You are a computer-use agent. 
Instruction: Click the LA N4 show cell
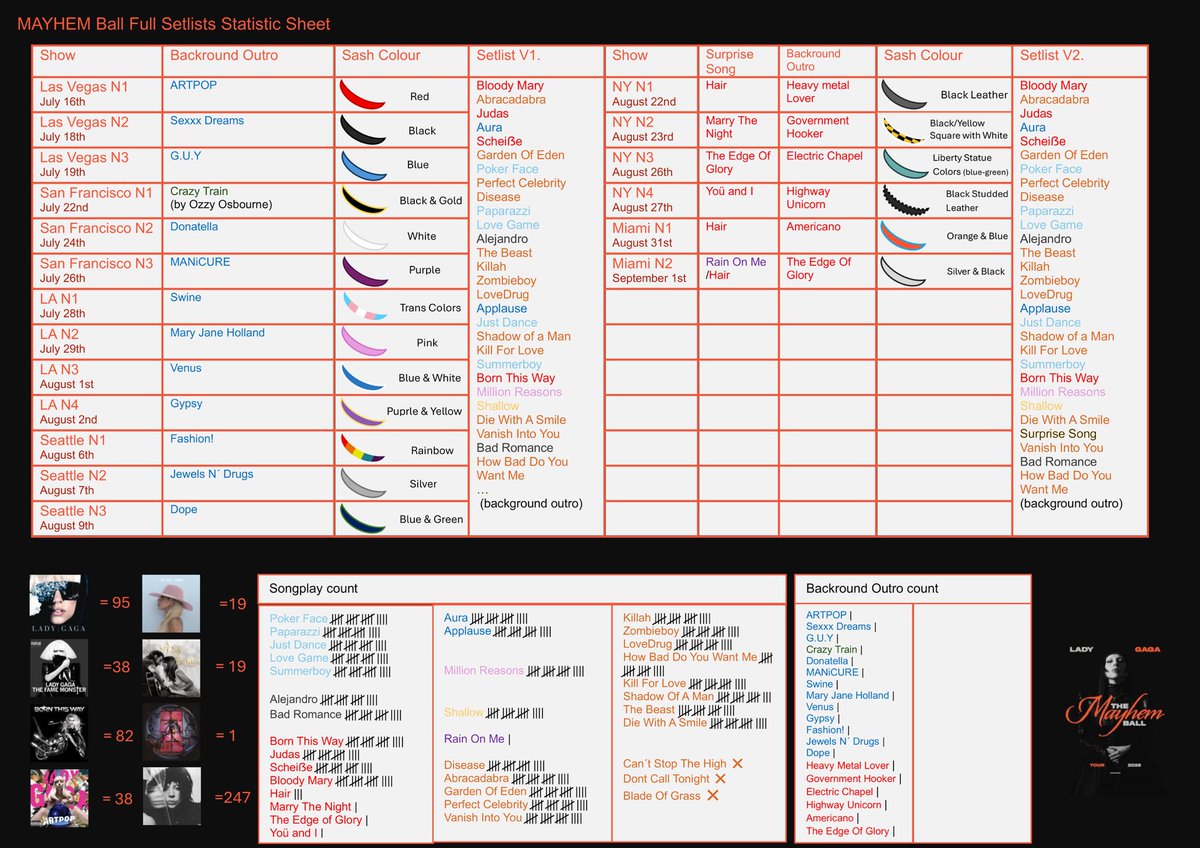coord(97,412)
